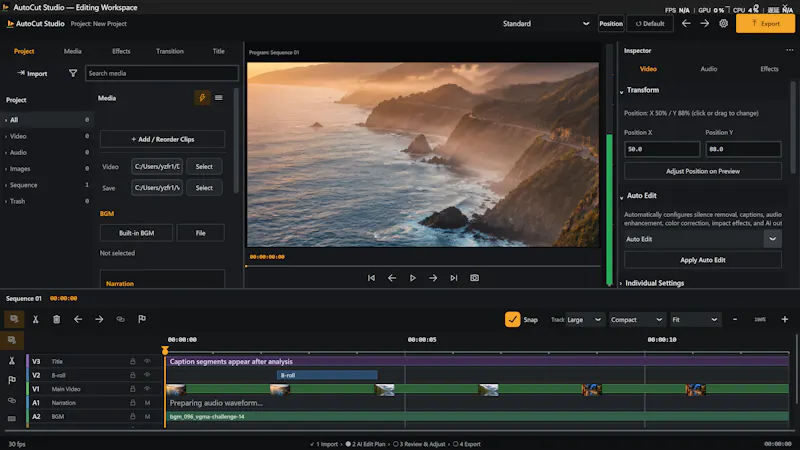The width and height of the screenshot is (800, 450).
Task: Click the link icon in left timeline sidebar
Action: [12, 401]
